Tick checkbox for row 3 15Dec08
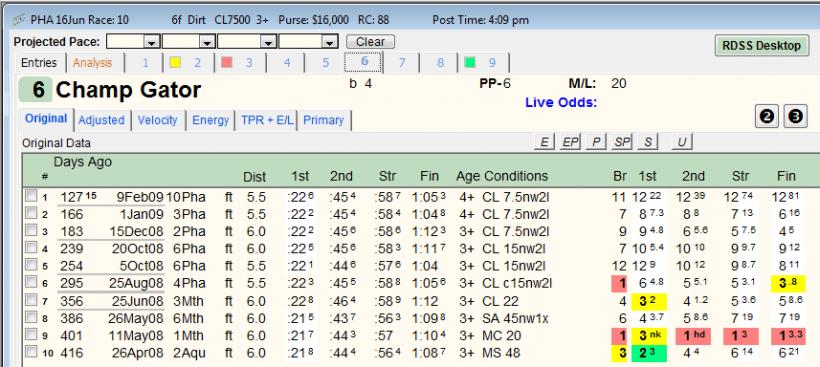 [32, 231]
